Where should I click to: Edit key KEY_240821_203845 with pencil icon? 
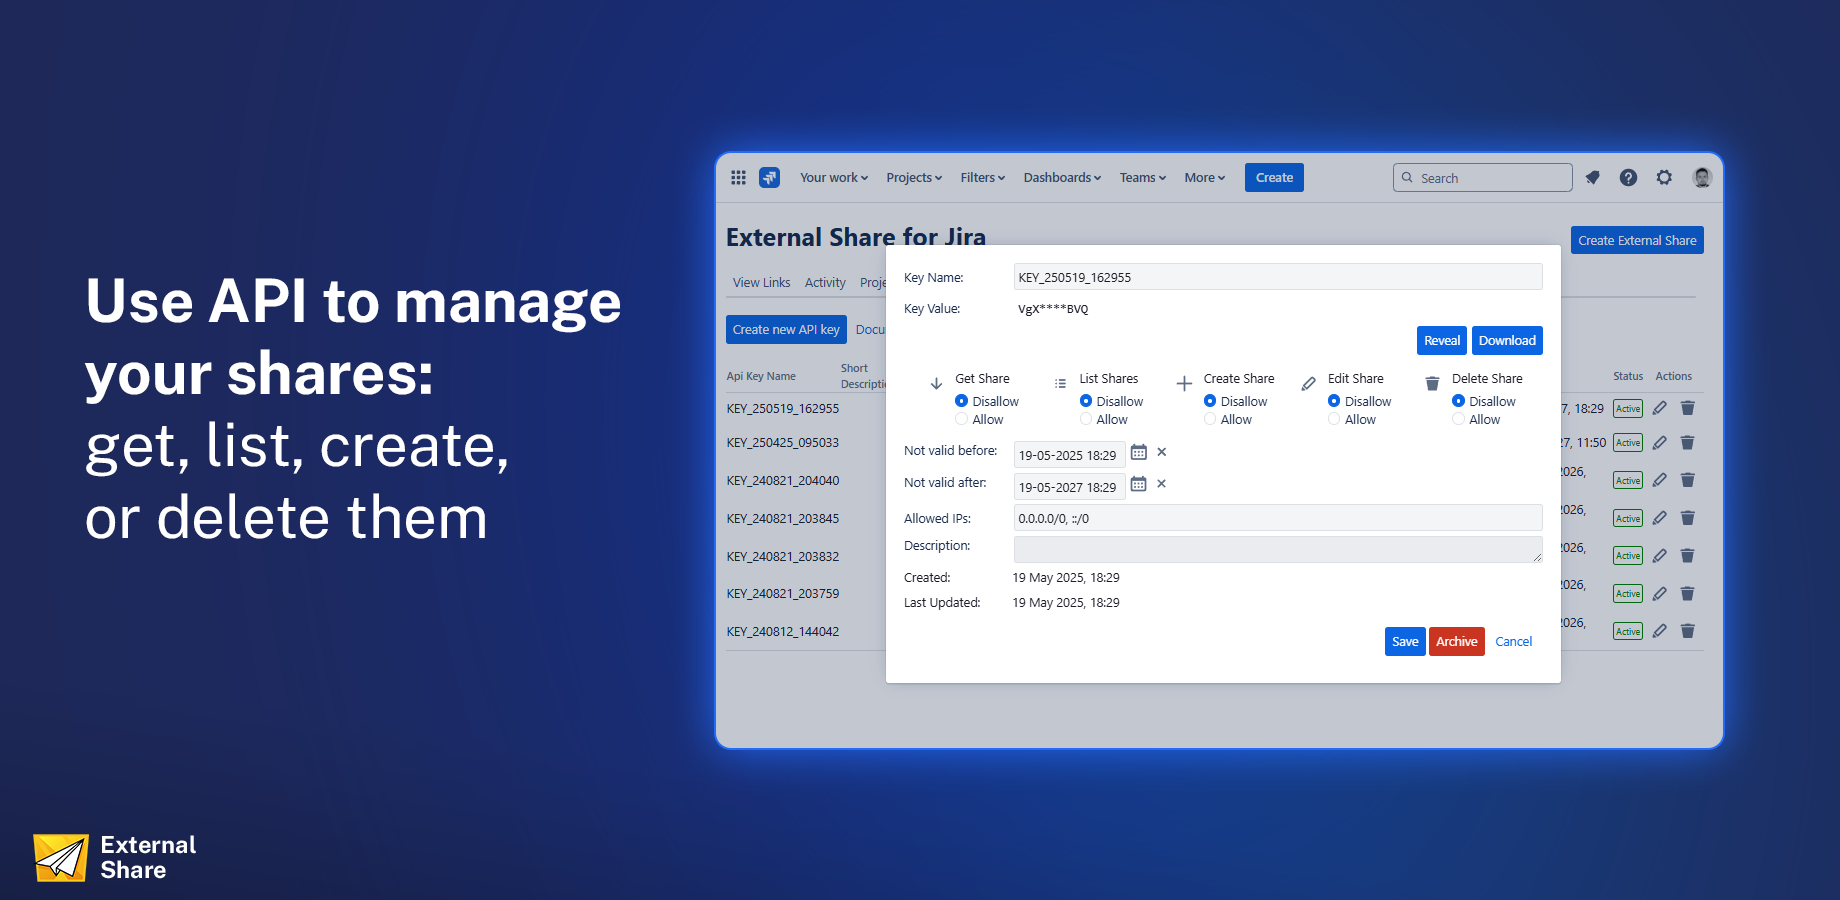1660,518
